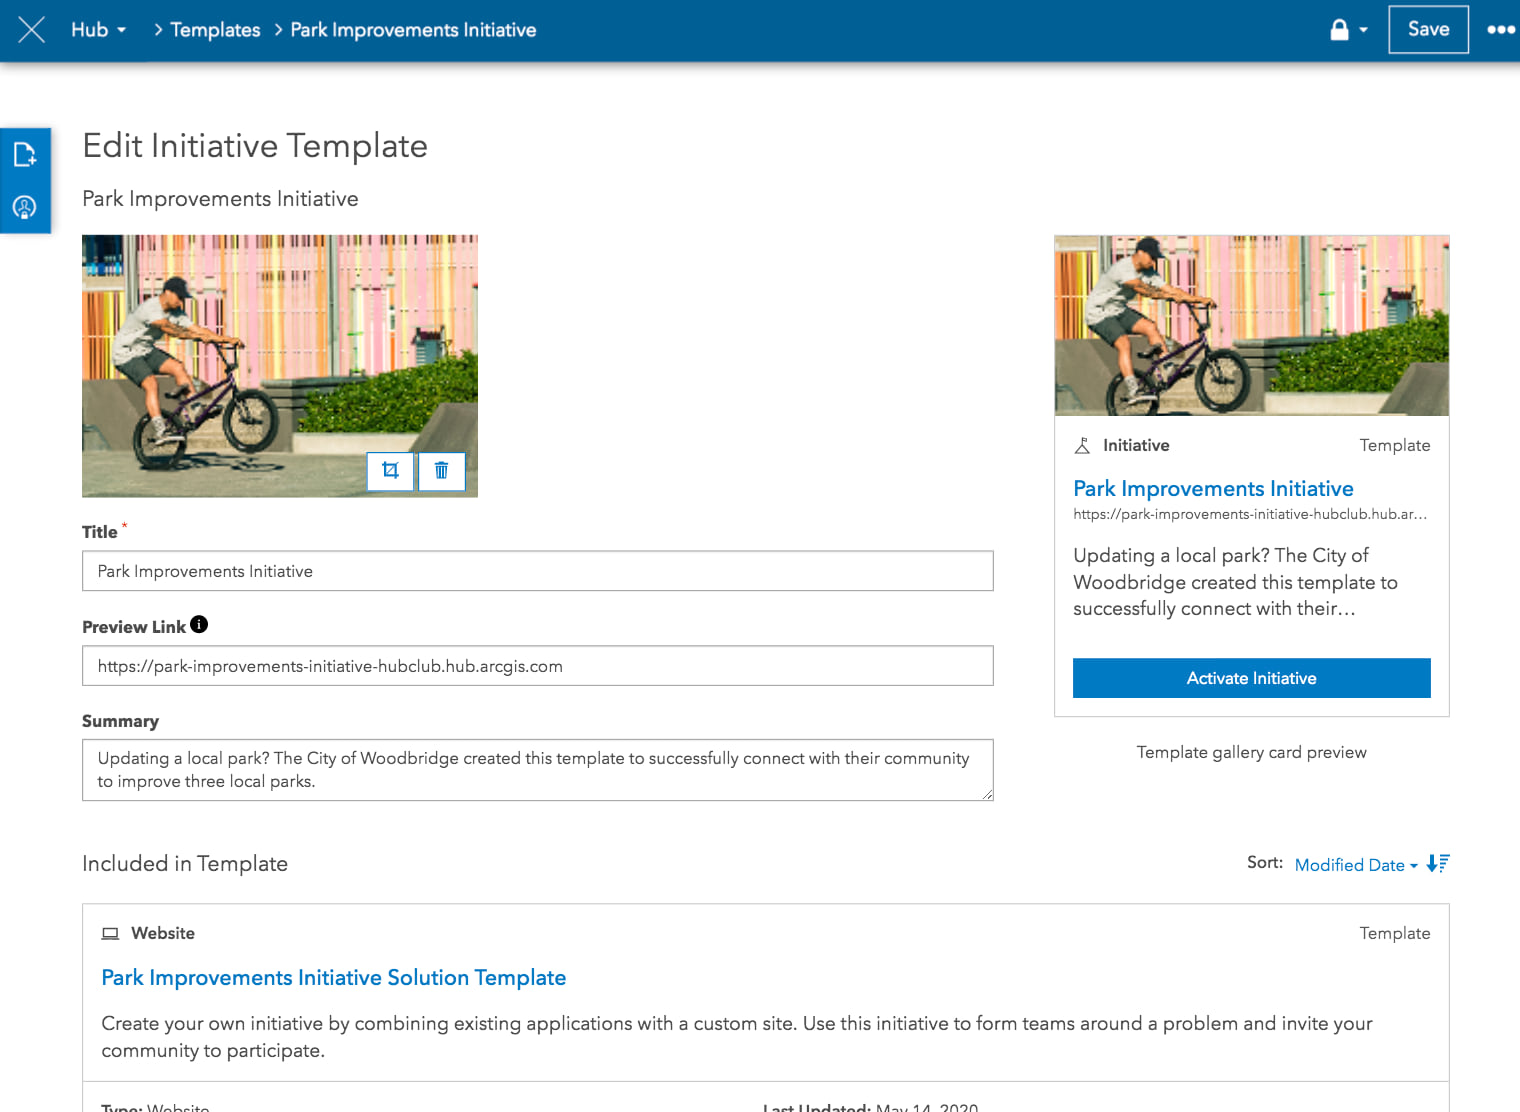Open Park Improvements Initiative Solution Template link
1520x1112 pixels.
(x=334, y=978)
